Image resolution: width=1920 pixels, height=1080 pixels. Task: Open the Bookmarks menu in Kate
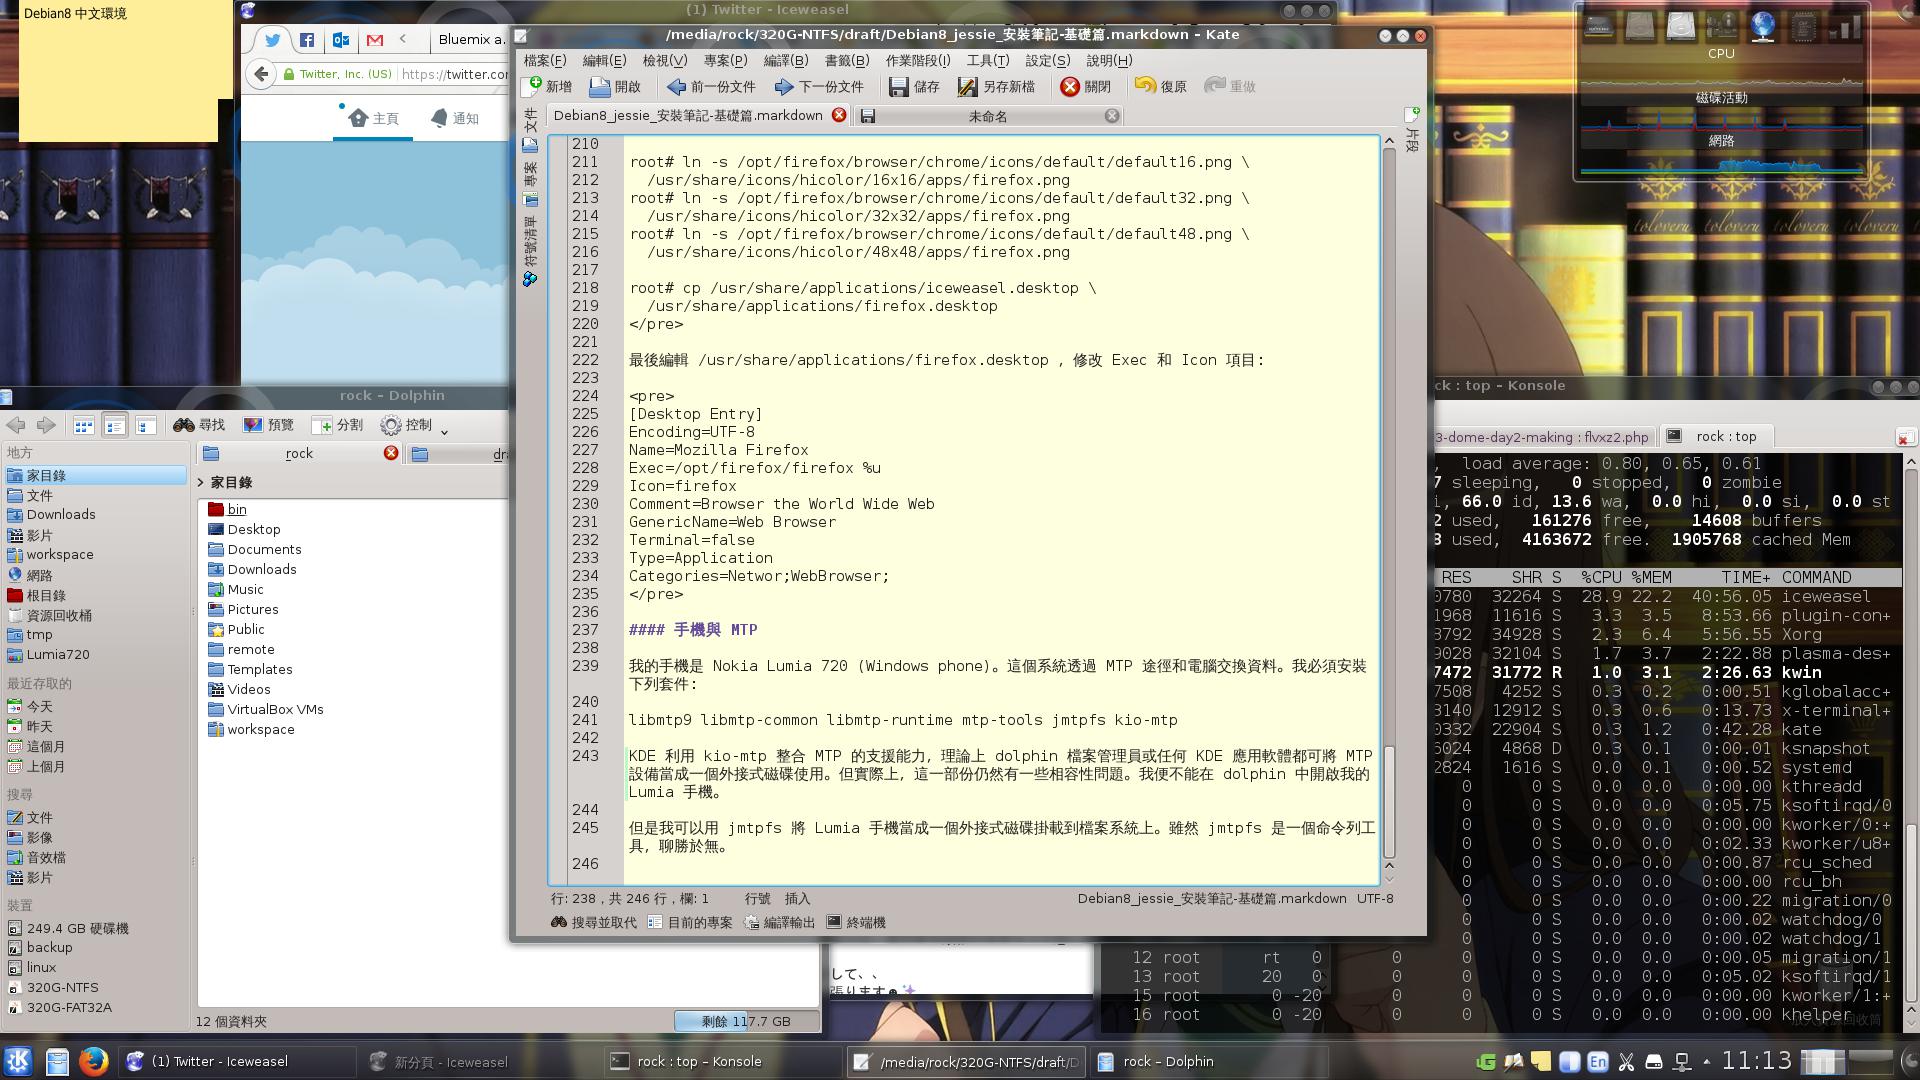[846, 60]
